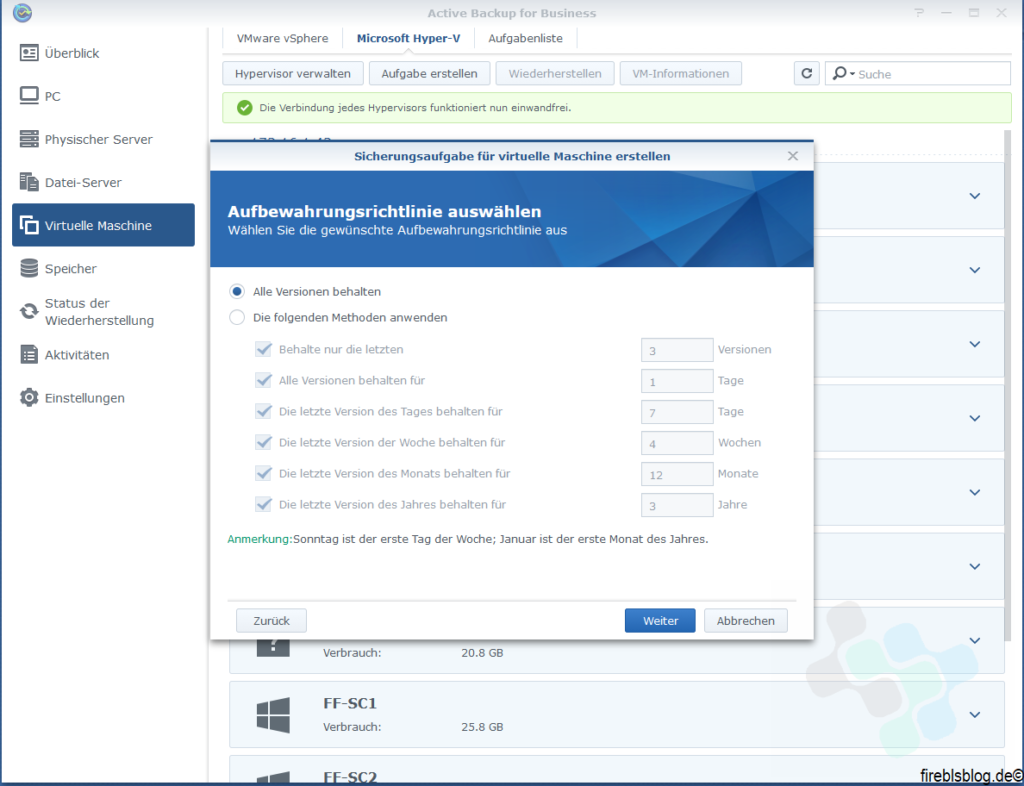Click the Anmerkung note label
The width and height of the screenshot is (1024, 786).
pos(260,539)
